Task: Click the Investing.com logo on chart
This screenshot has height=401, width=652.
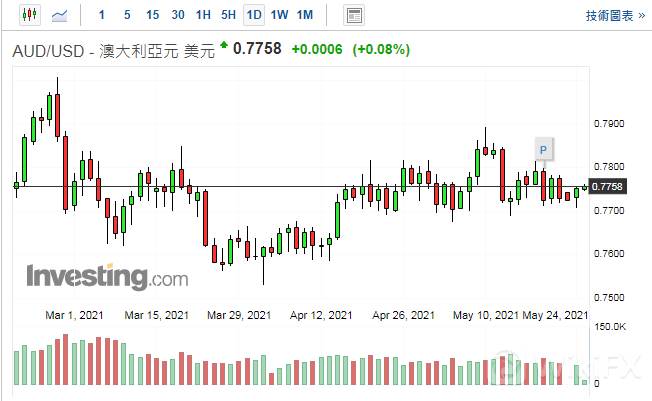Action: (x=107, y=276)
